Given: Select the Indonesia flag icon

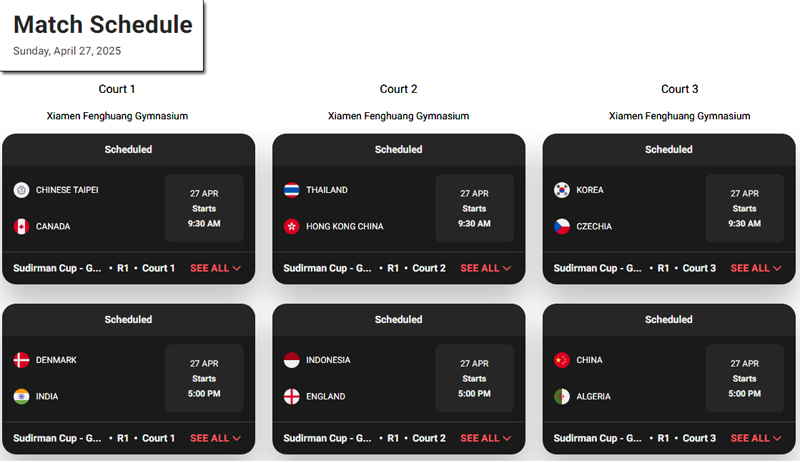Looking at the screenshot, I should (292, 360).
